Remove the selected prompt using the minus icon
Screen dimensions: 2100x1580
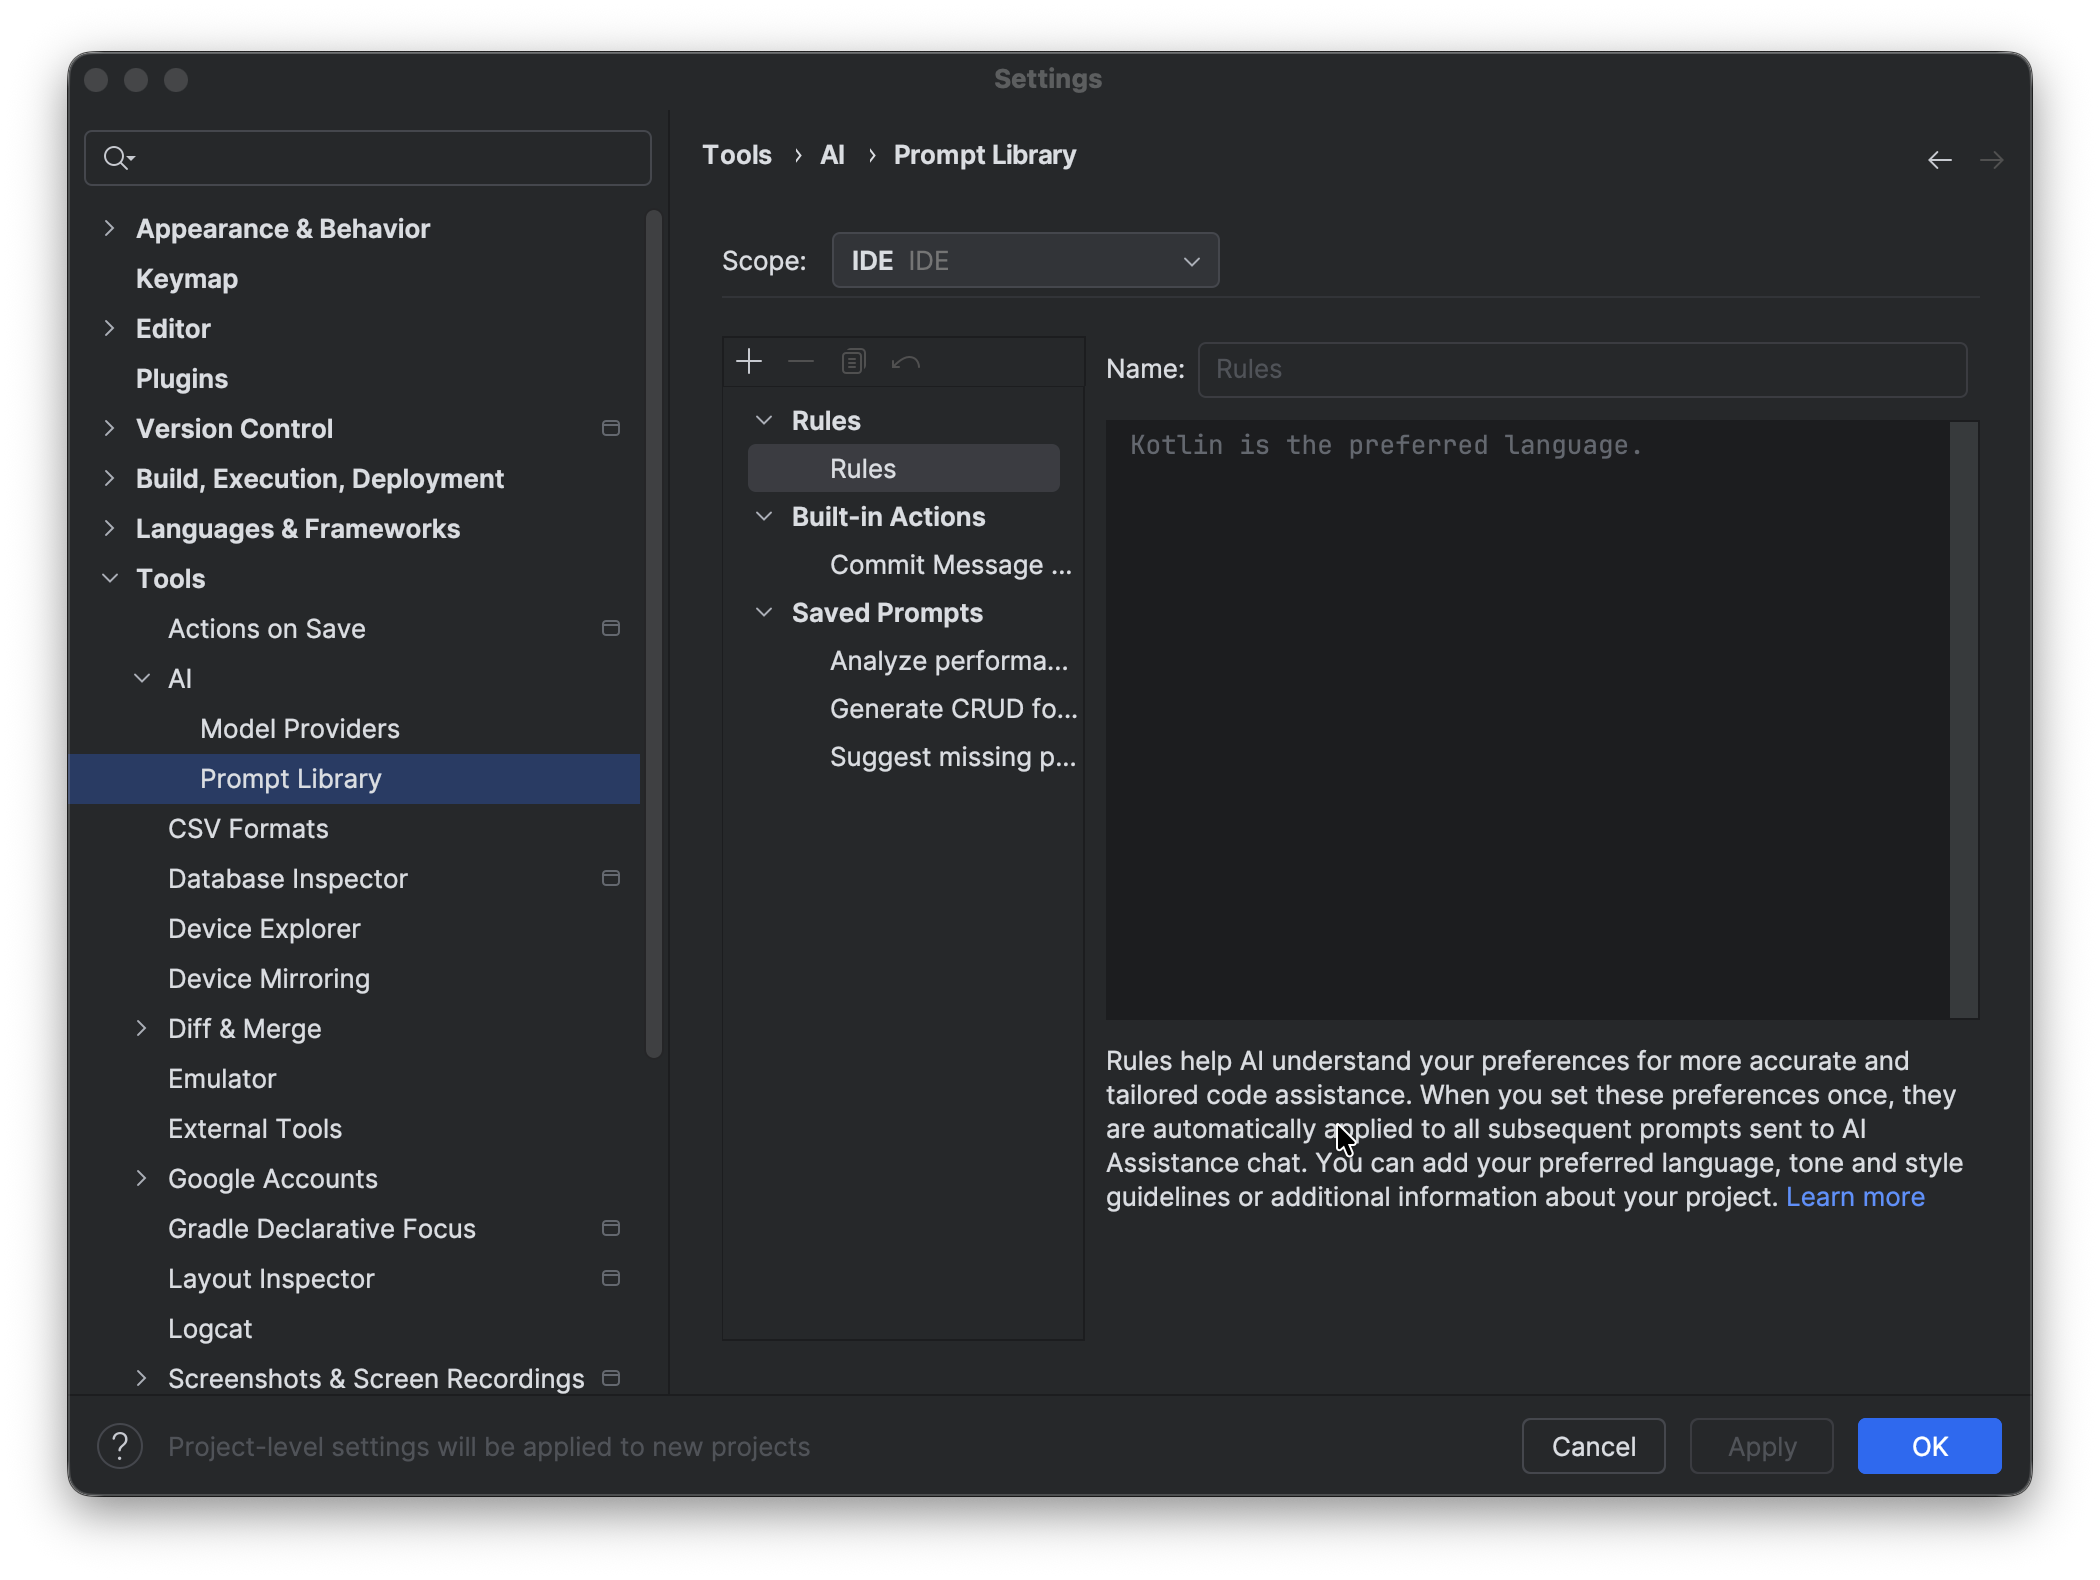[x=801, y=361]
